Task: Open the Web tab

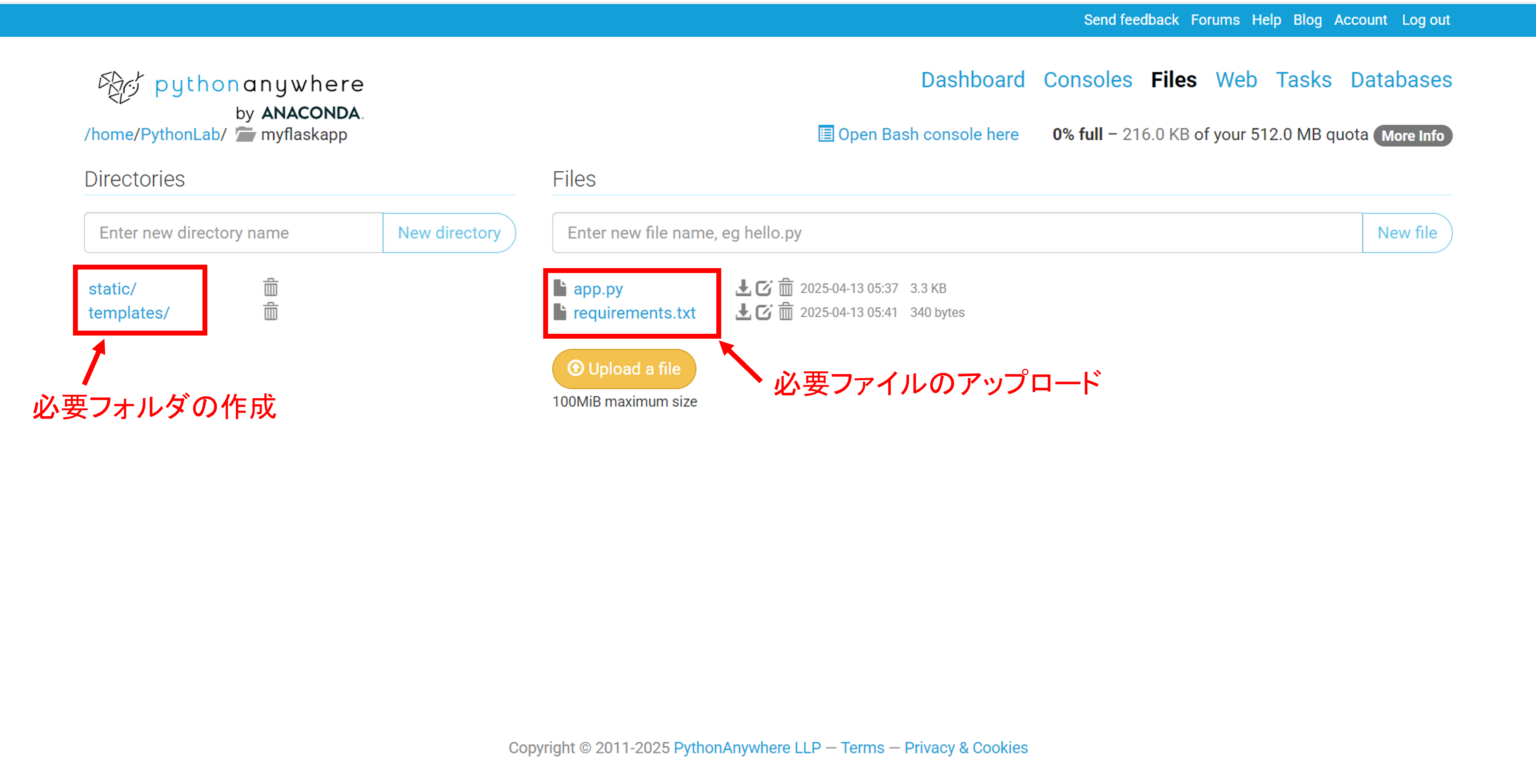Action: click(x=1236, y=80)
